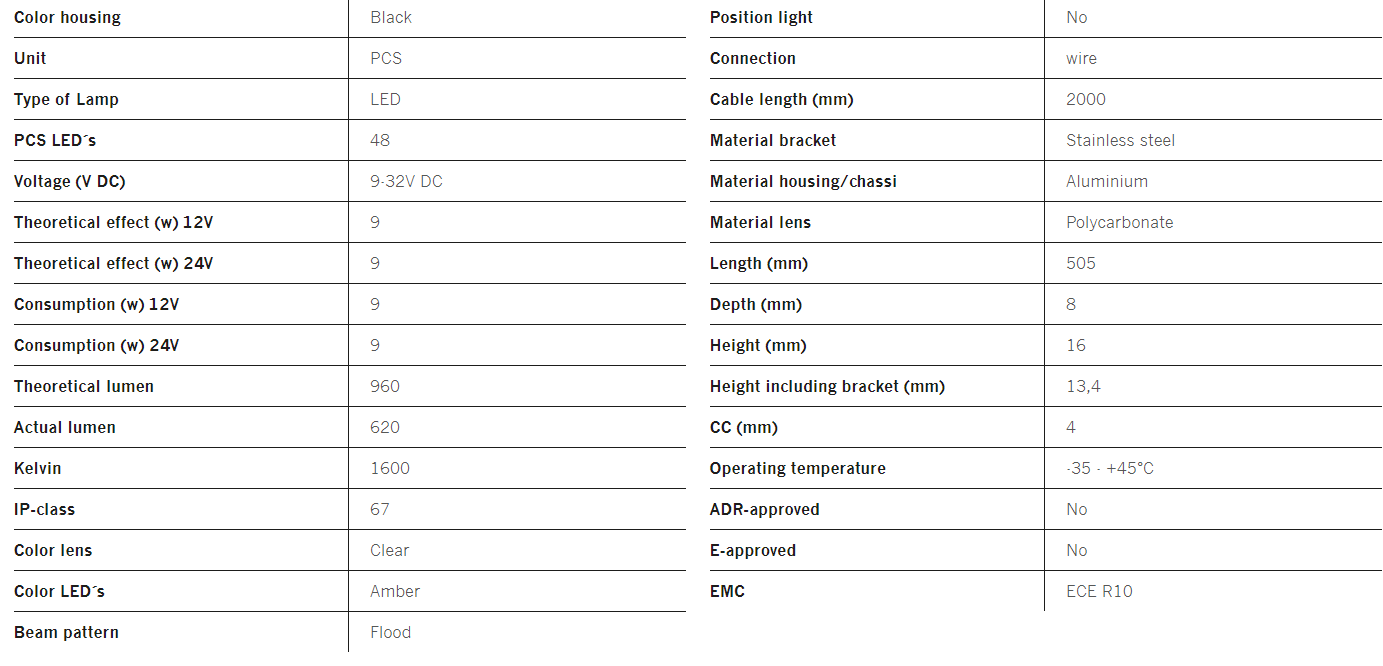1383x666 pixels.
Task: Click the Theoretical lumen value 960
Action: pos(385,386)
